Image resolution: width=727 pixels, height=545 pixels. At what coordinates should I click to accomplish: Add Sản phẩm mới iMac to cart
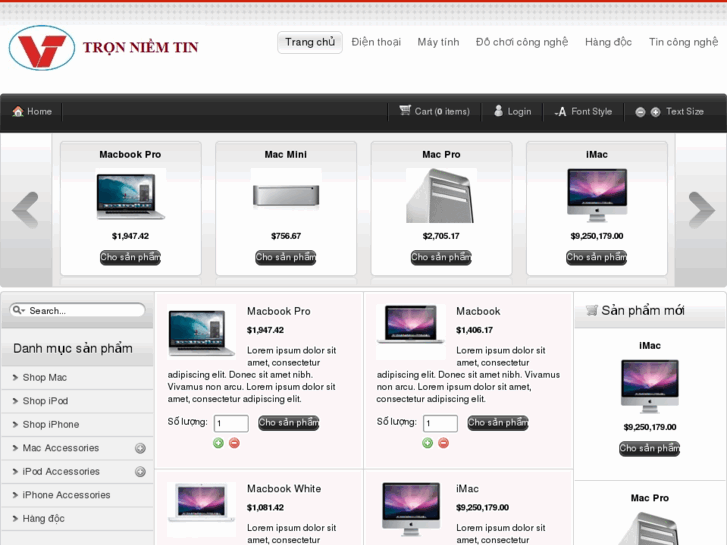[x=649, y=449]
